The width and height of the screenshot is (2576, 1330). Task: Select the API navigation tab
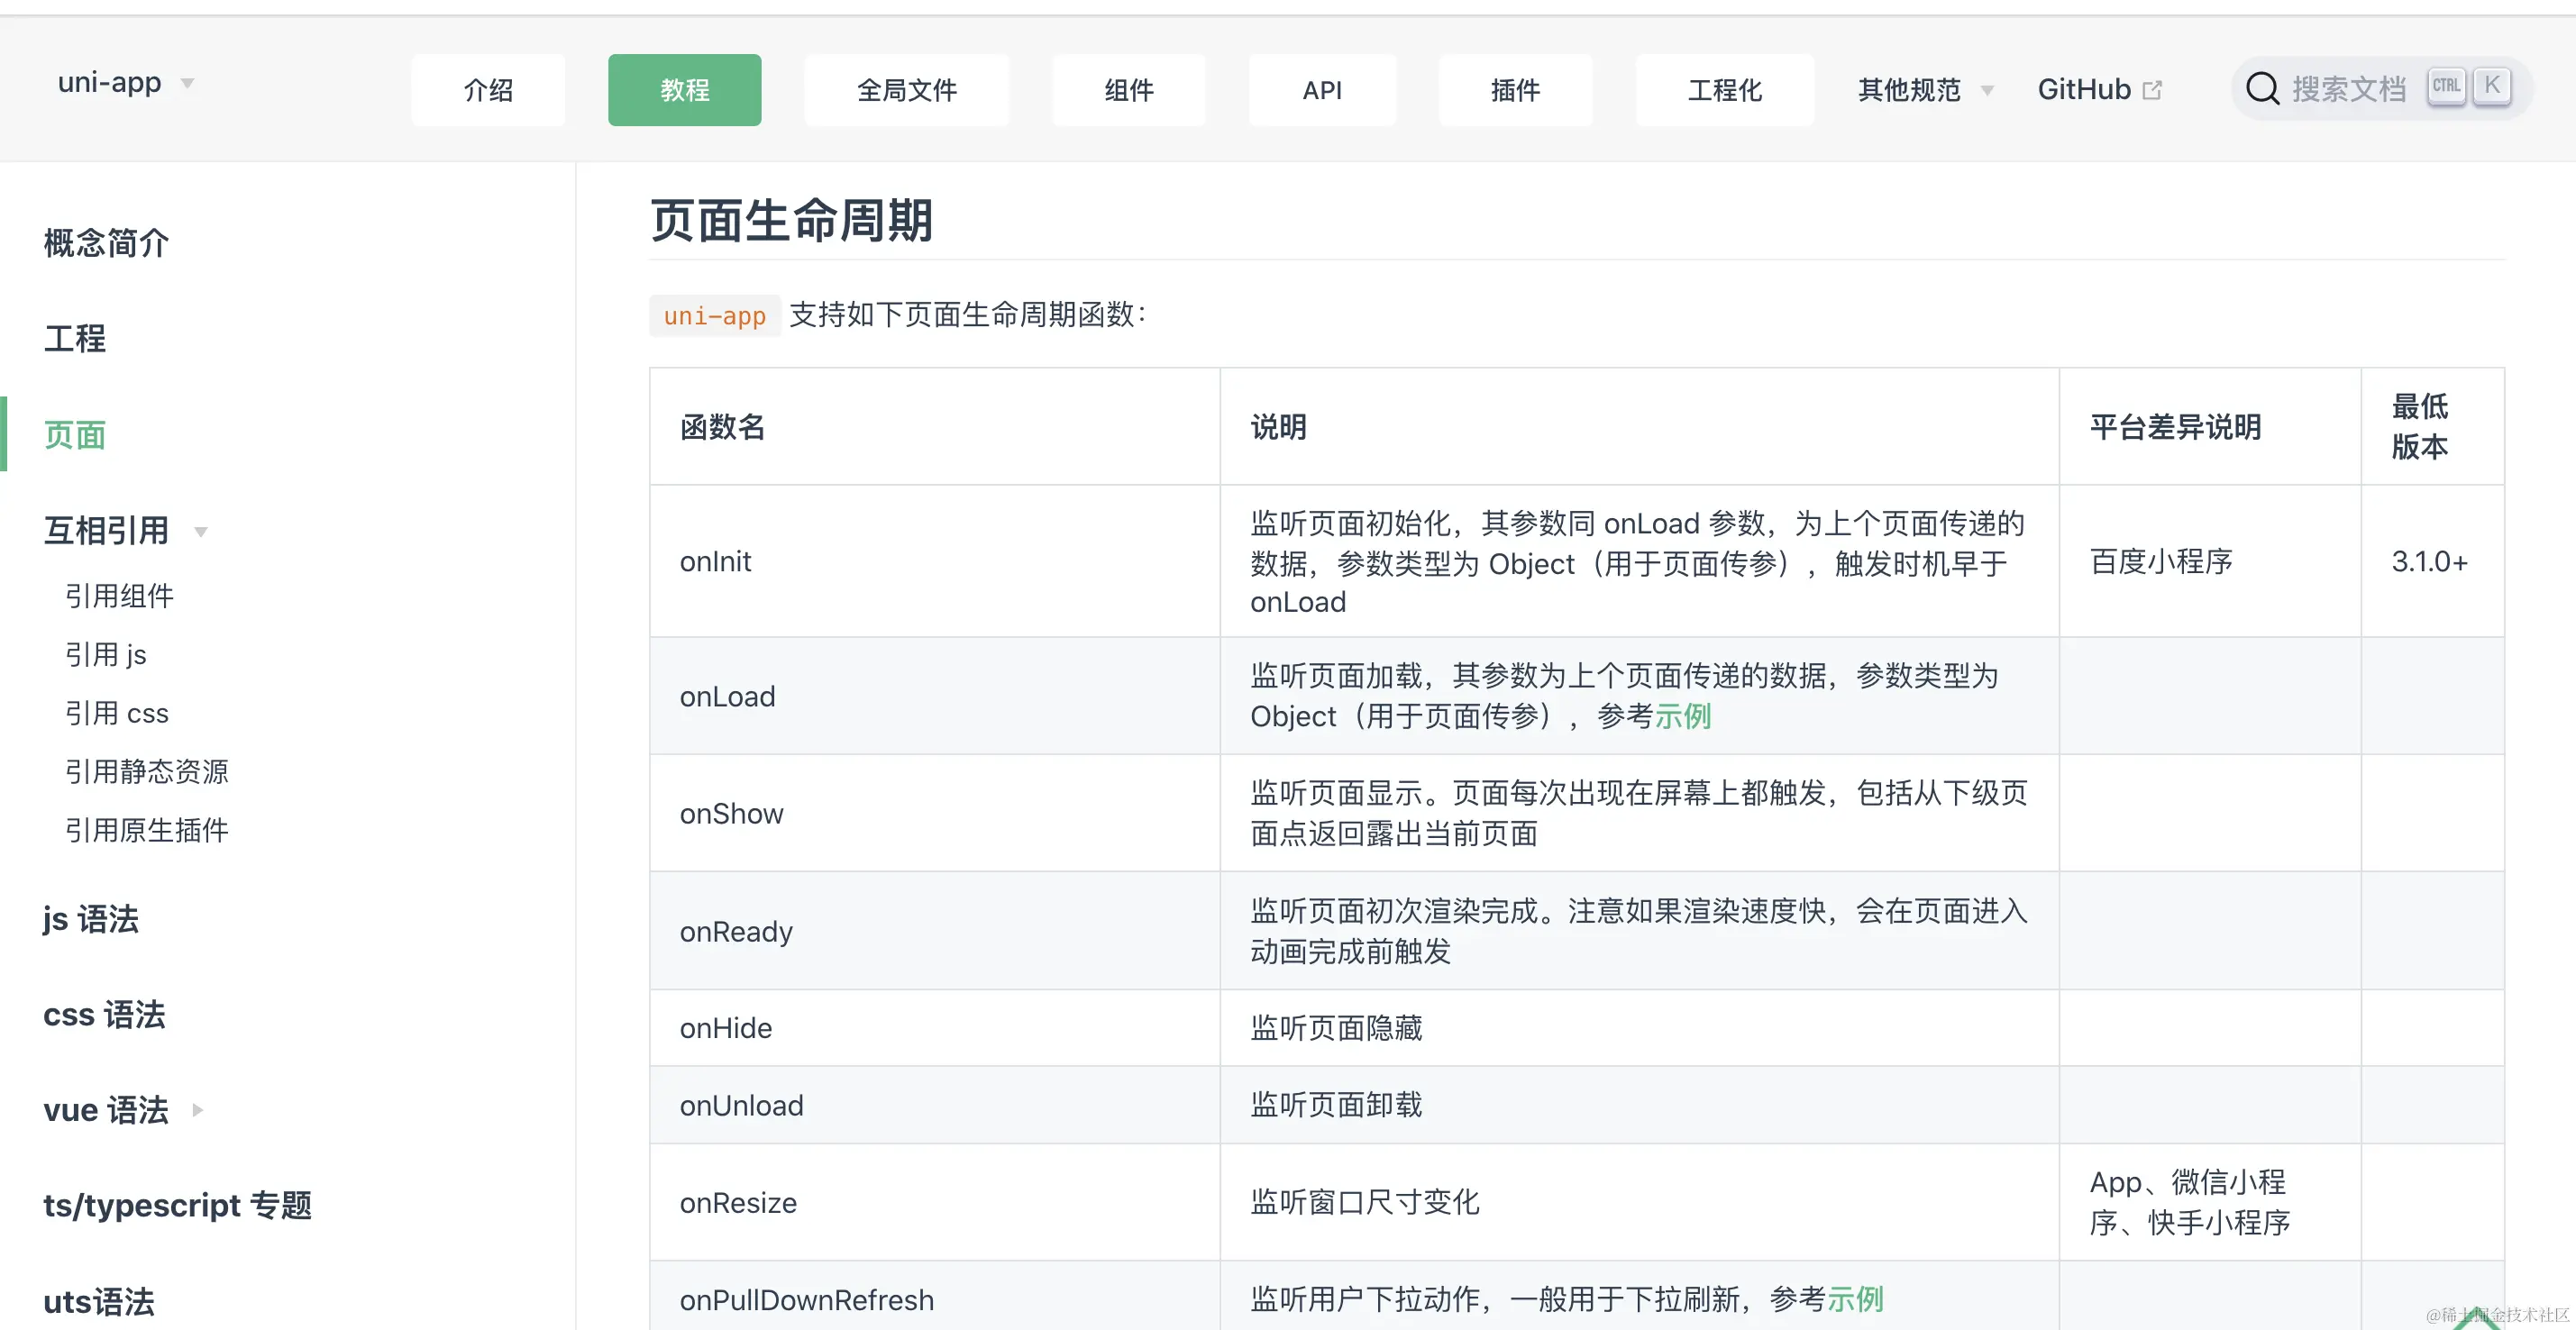1321,90
